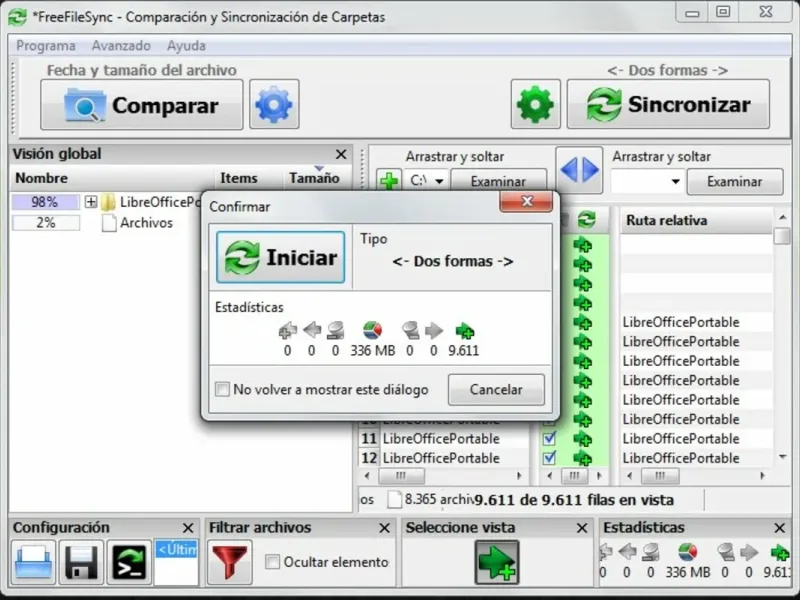Click the right Examinar button

point(734,182)
